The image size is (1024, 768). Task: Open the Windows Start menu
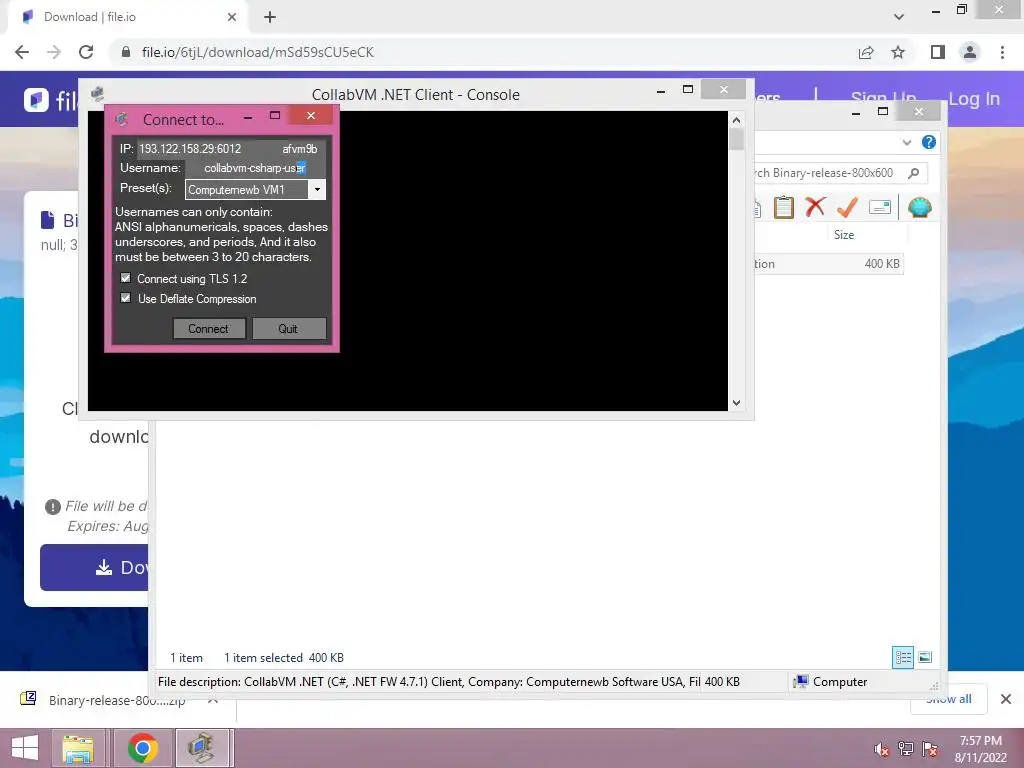pos(25,748)
